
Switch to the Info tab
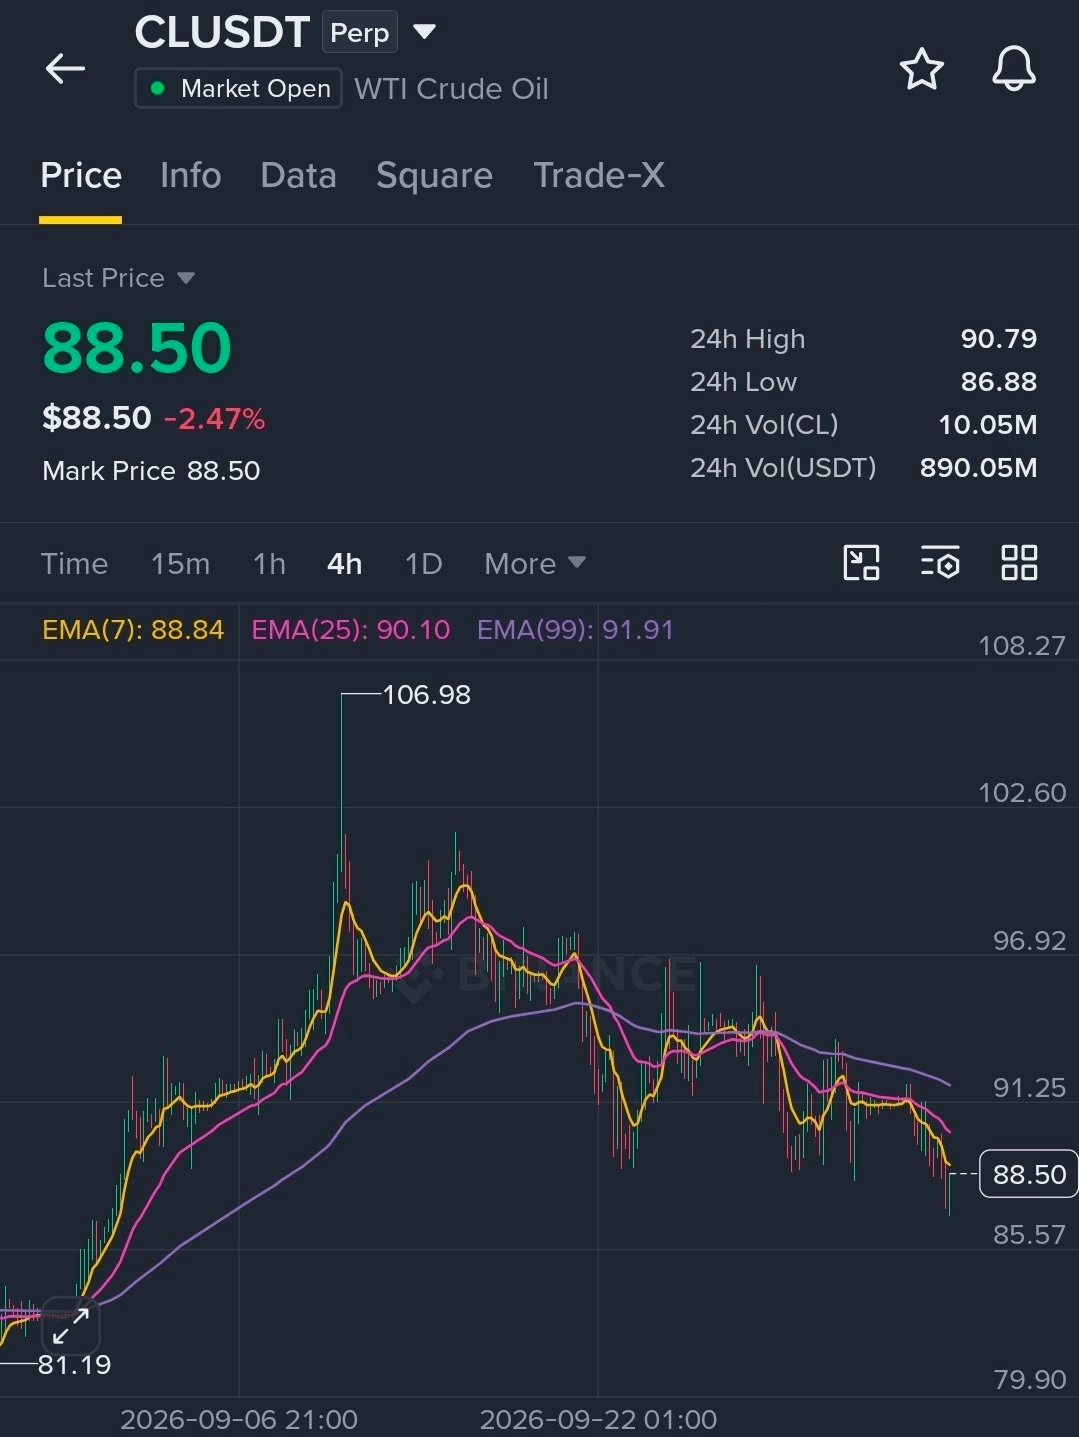point(190,176)
